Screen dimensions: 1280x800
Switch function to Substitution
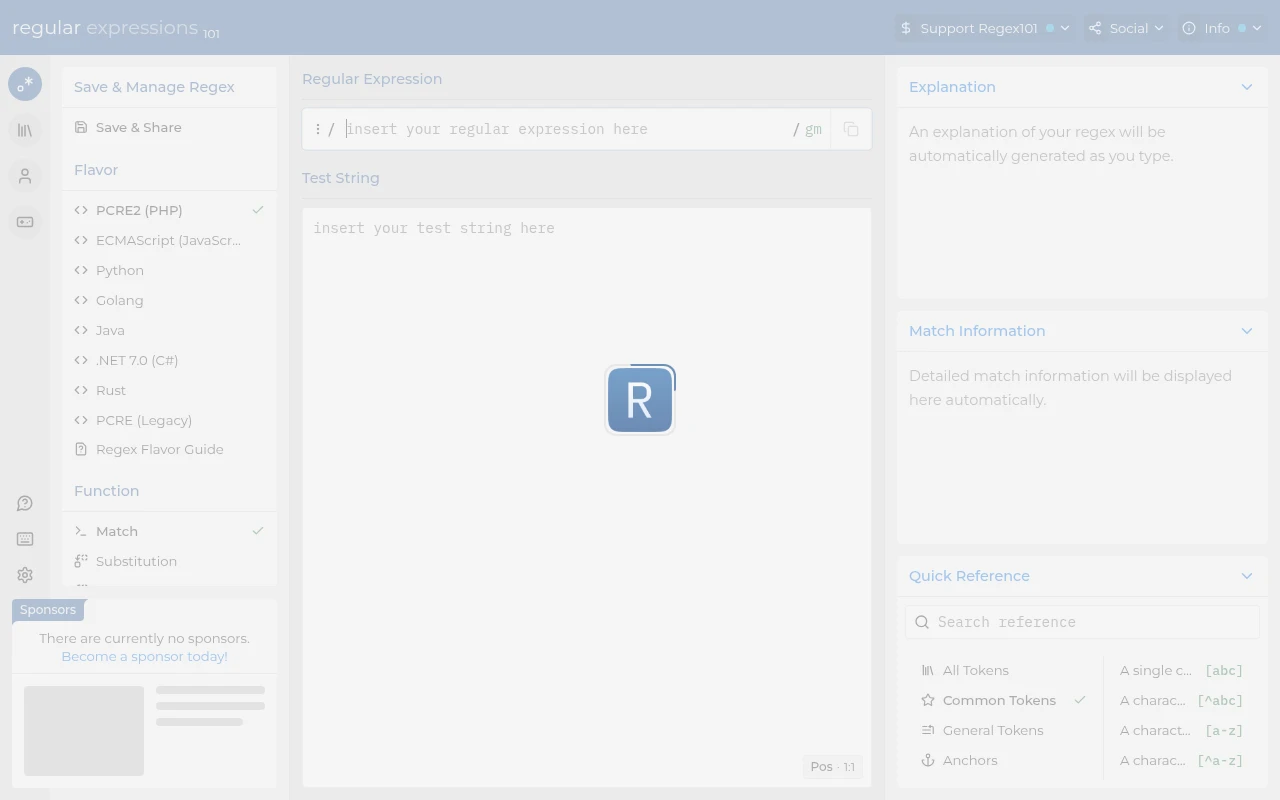point(136,561)
